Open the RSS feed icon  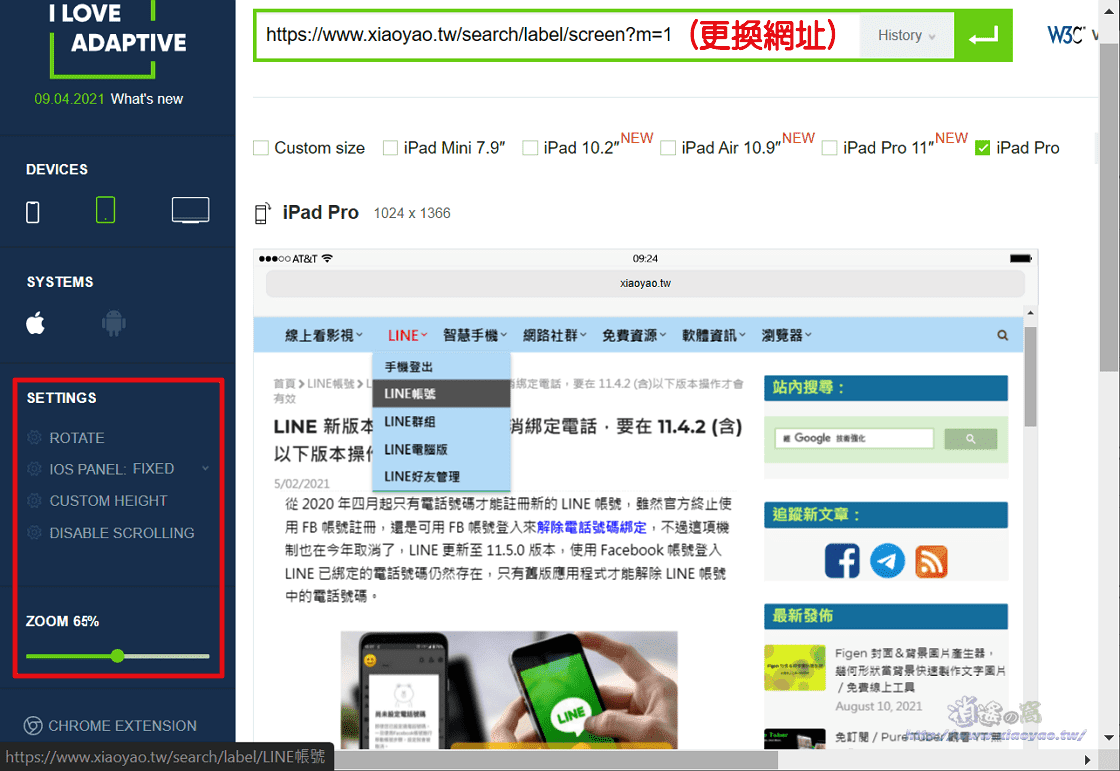tap(931, 561)
